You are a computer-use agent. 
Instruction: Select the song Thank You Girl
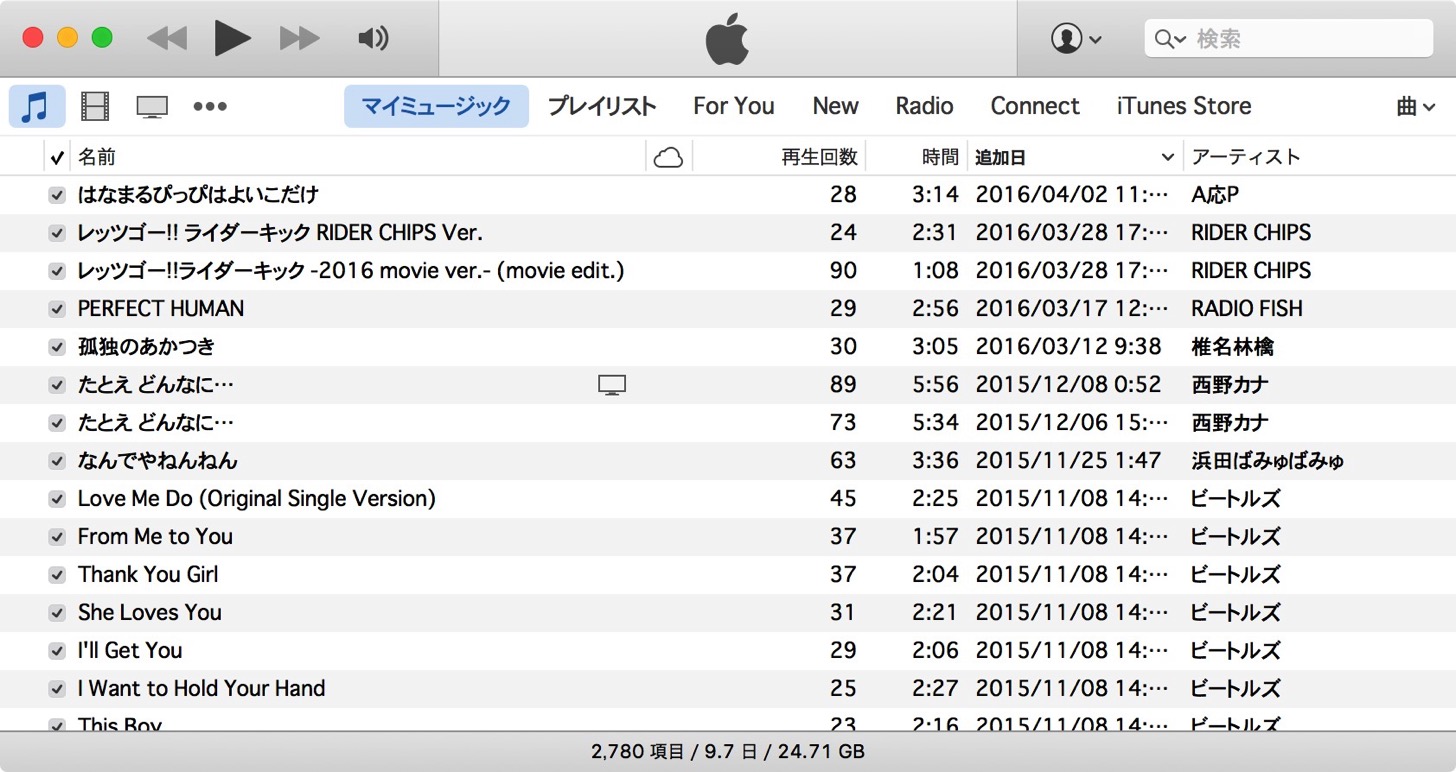point(148,574)
